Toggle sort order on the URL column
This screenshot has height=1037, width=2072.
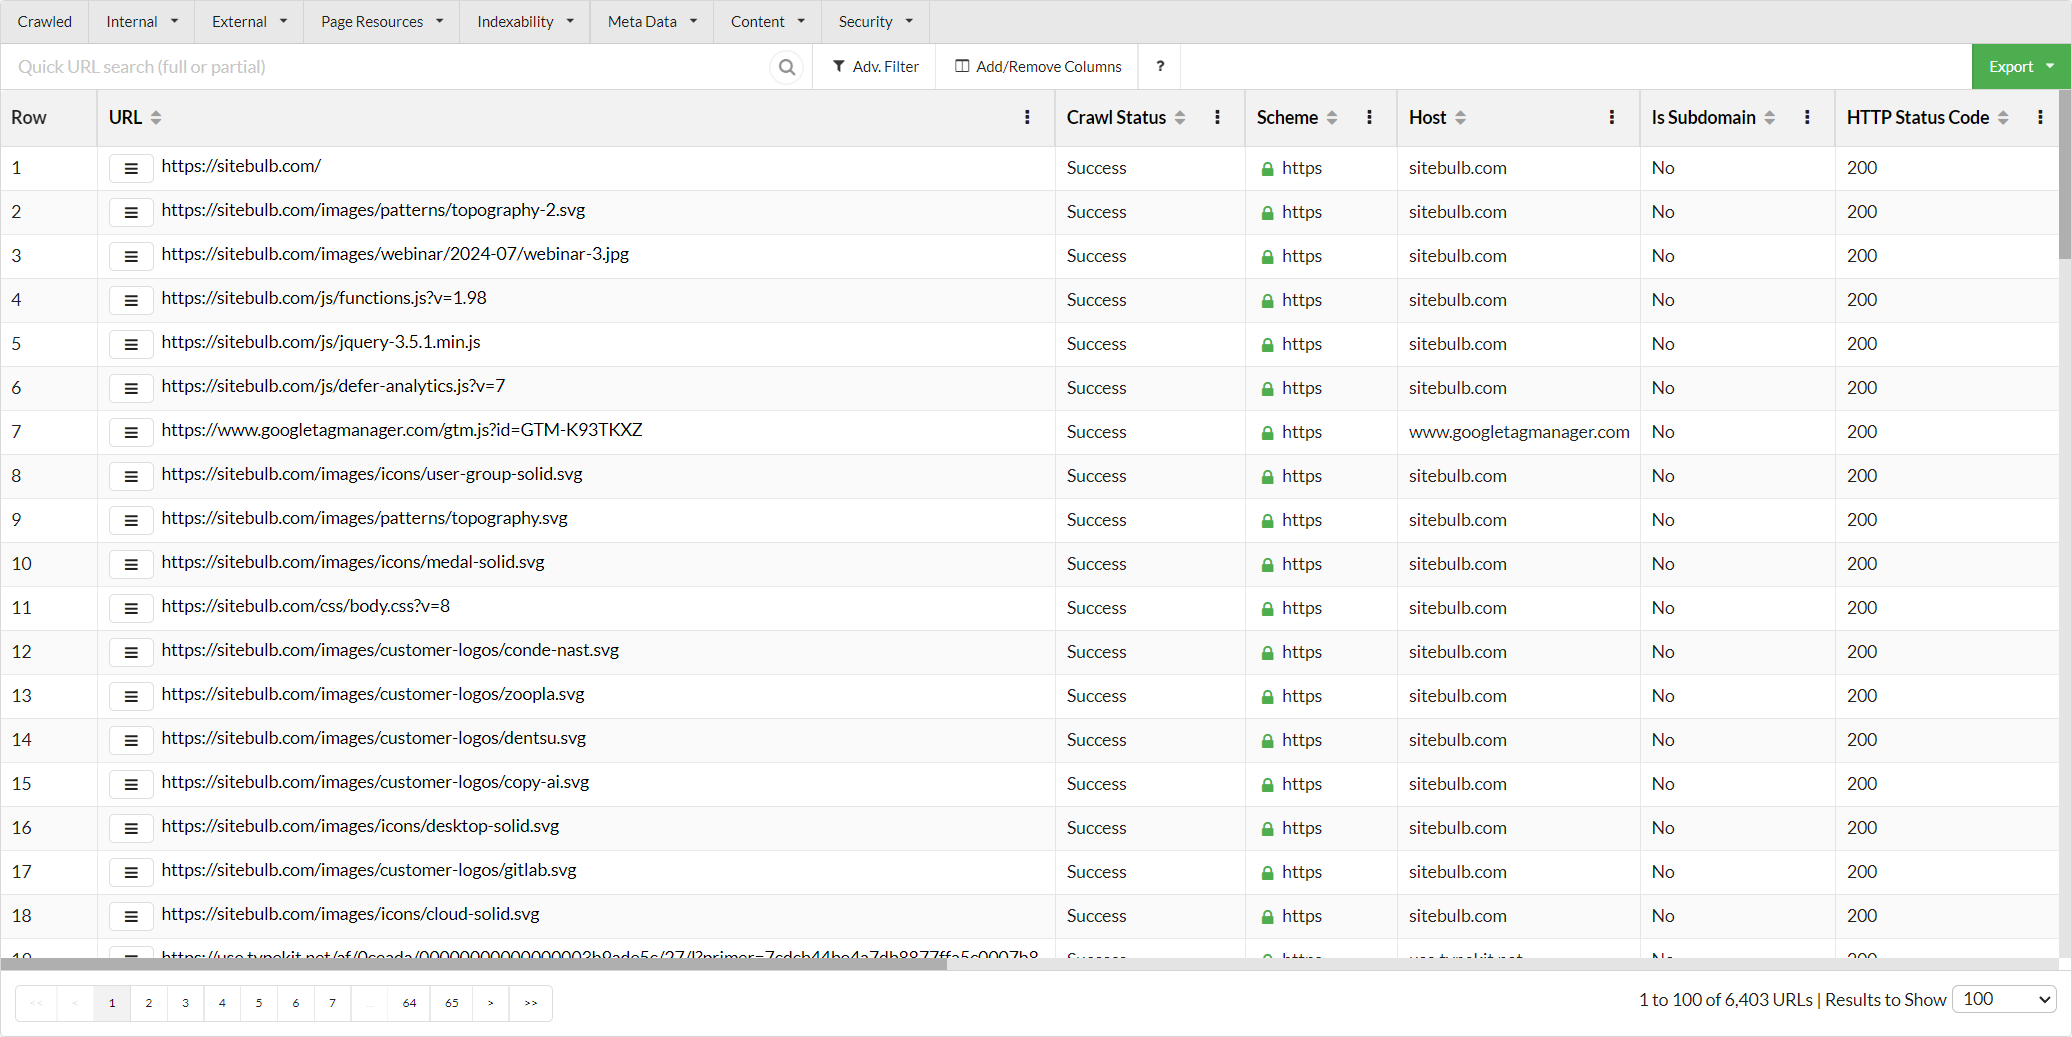pos(156,117)
